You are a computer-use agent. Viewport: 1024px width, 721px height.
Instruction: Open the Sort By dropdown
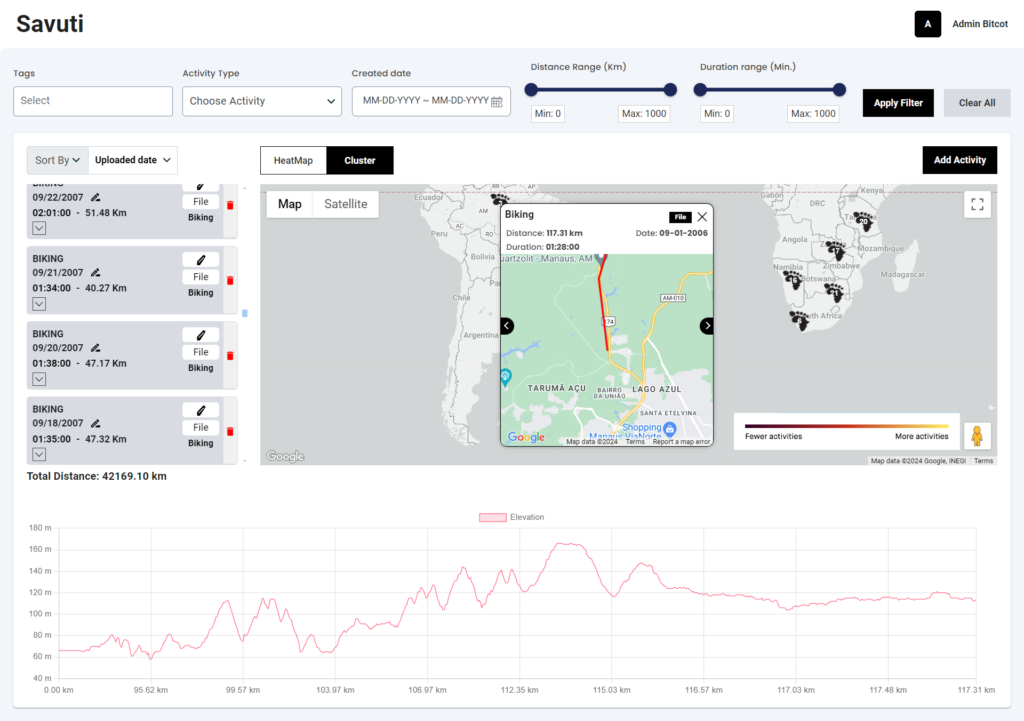57,160
